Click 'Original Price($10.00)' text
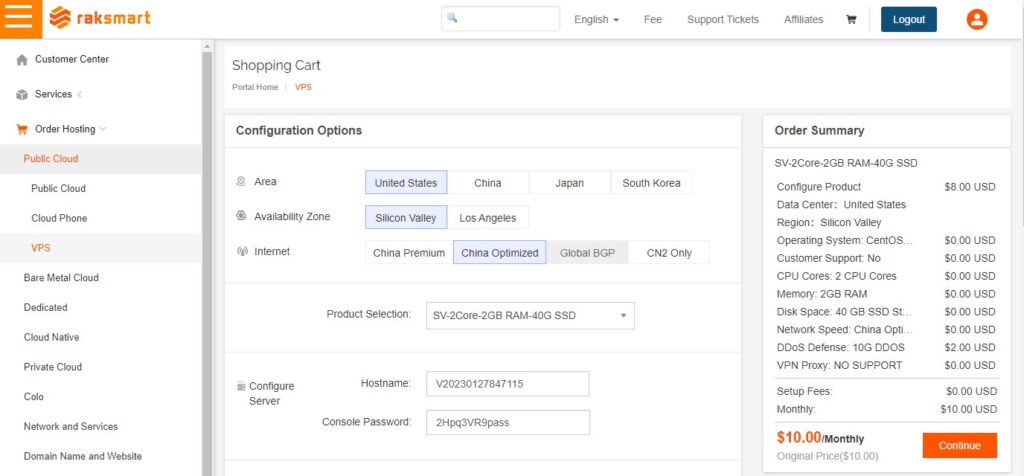This screenshot has width=1024, height=476. (x=827, y=456)
